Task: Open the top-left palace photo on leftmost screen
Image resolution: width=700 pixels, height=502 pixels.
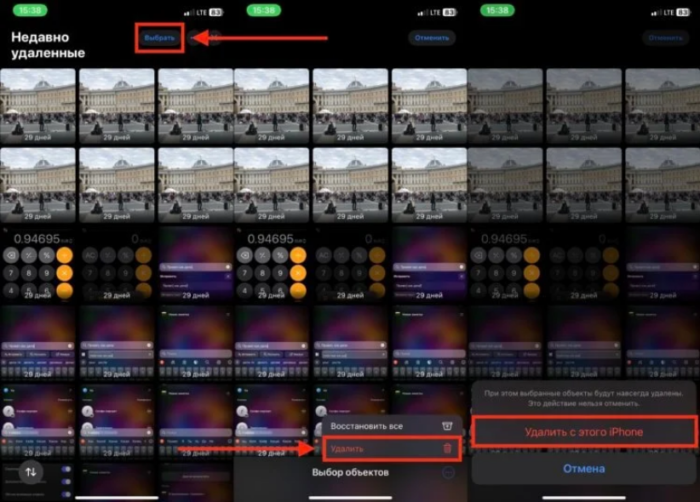Action: point(38,104)
